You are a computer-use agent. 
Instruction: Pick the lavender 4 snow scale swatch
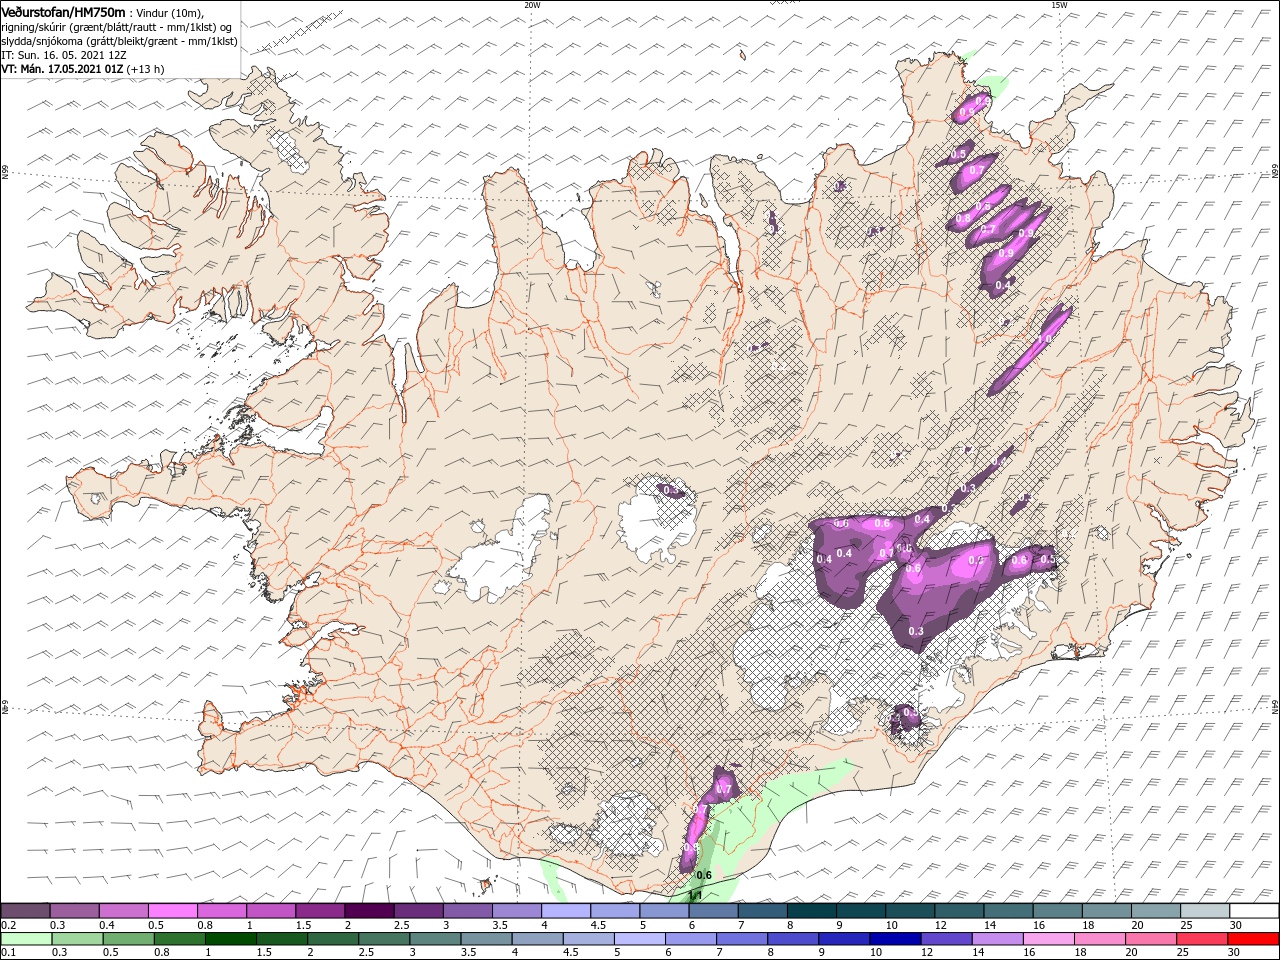[x=566, y=911]
